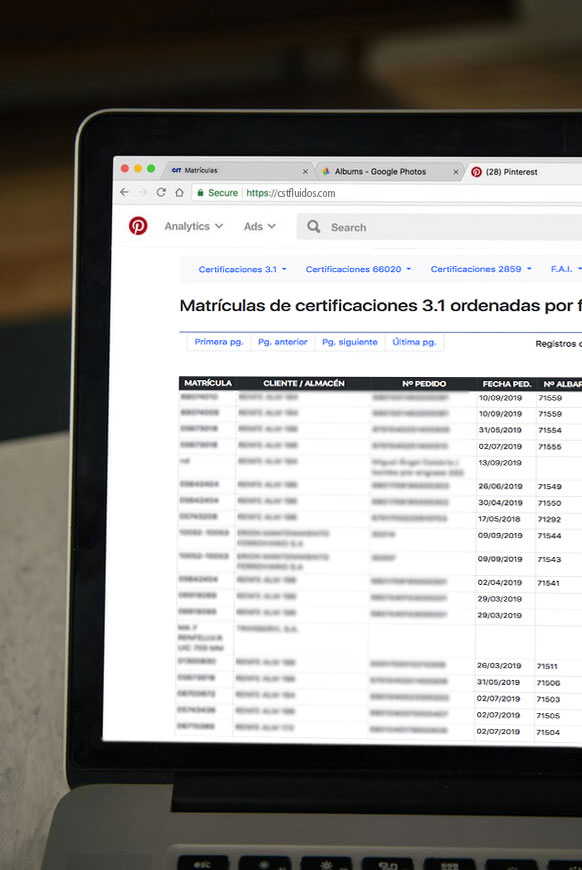
Task: Click the date 31/05/2019 beside 71506
Action: pyautogui.click(x=498, y=682)
